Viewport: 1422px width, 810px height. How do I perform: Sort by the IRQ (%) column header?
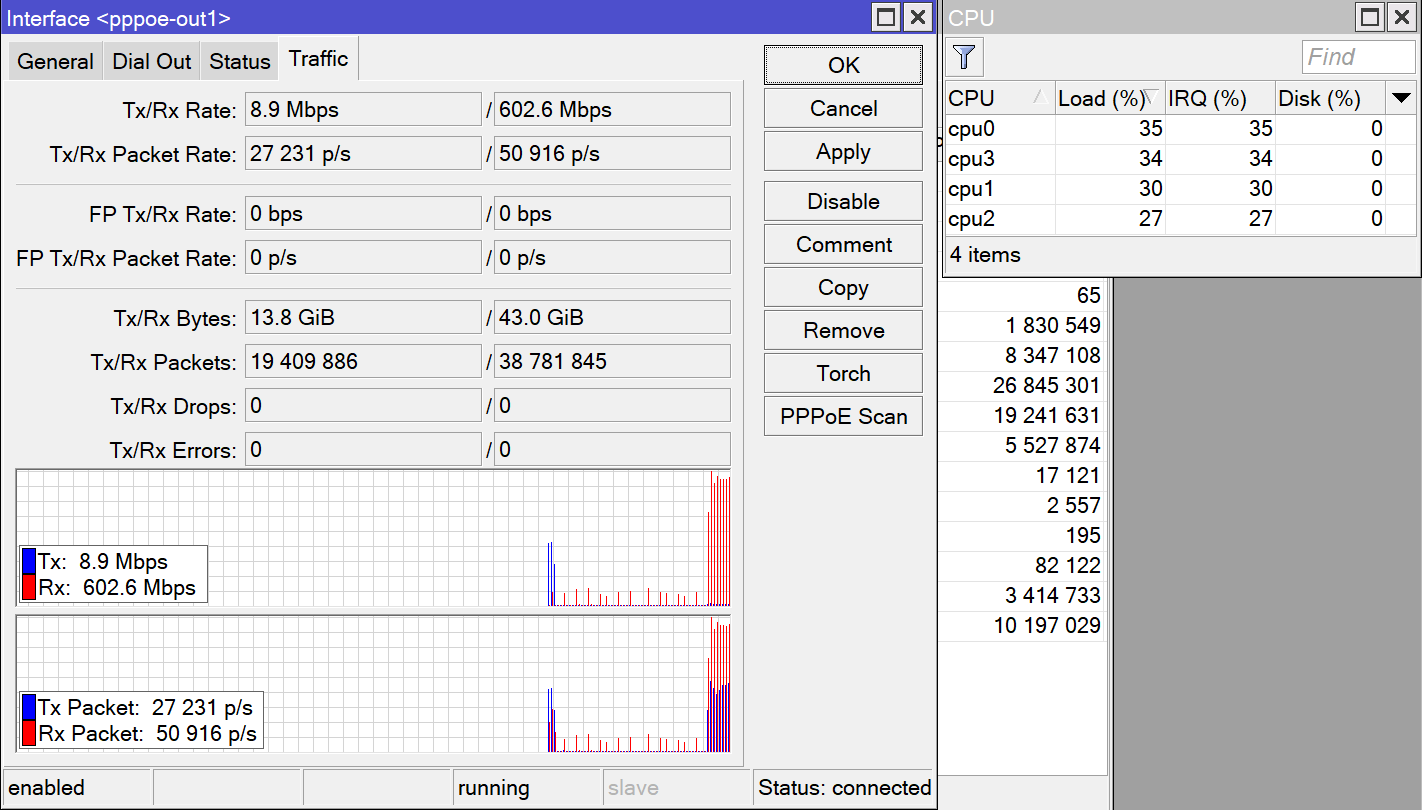[x=1220, y=98]
